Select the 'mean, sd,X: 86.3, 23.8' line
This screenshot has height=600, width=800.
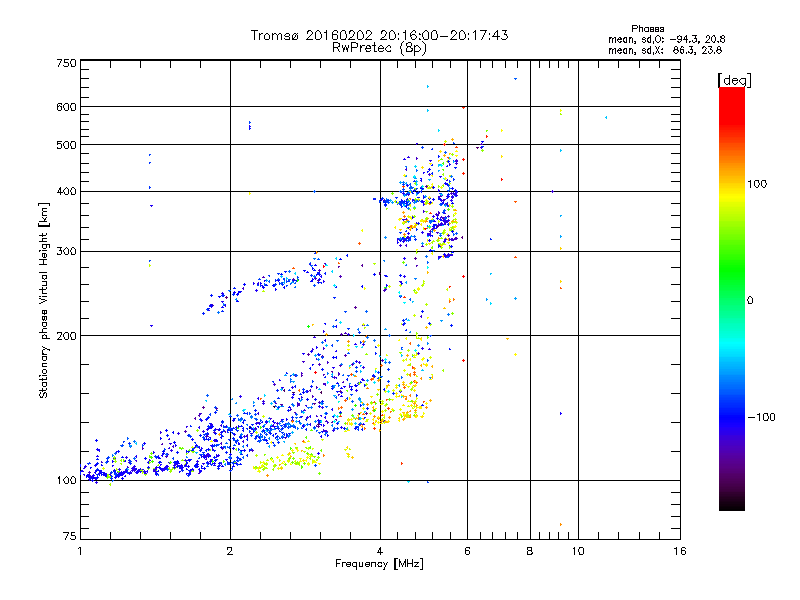point(665,50)
